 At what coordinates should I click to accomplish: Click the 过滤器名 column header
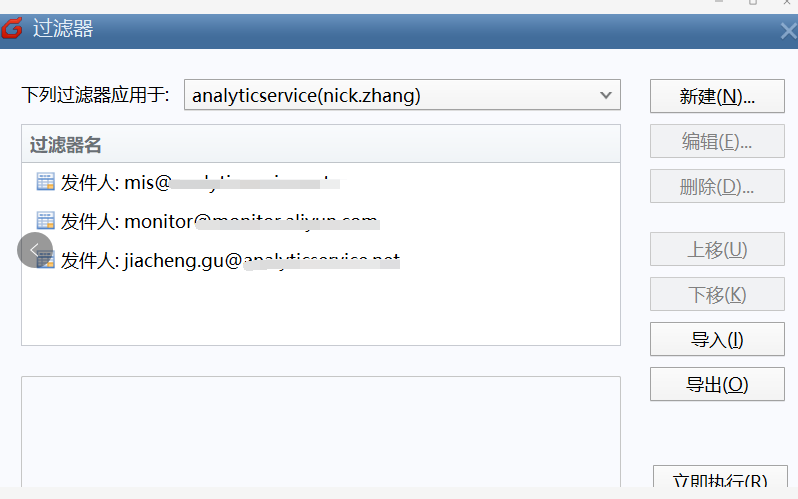coord(320,145)
